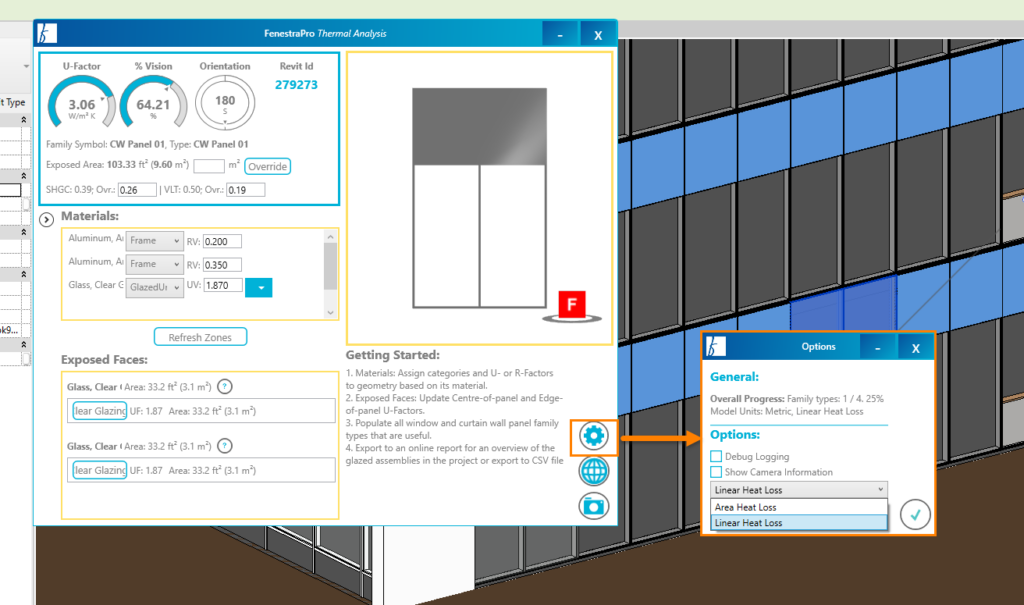Click the VLT override field 0.19
This screenshot has width=1024, height=605.
point(246,190)
